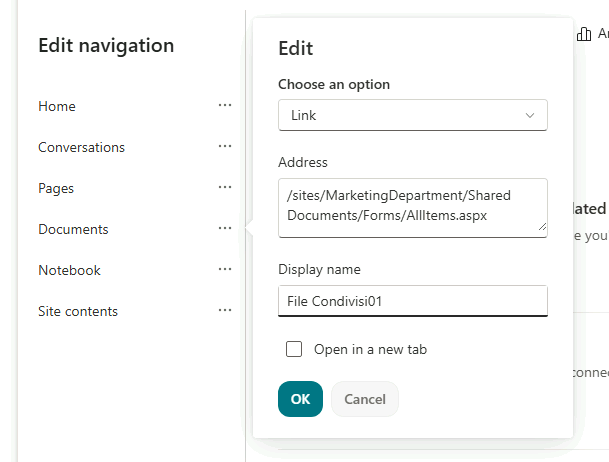Image resolution: width=609 pixels, height=462 pixels.
Task: Select the Site contents navigation link
Action: (x=78, y=311)
